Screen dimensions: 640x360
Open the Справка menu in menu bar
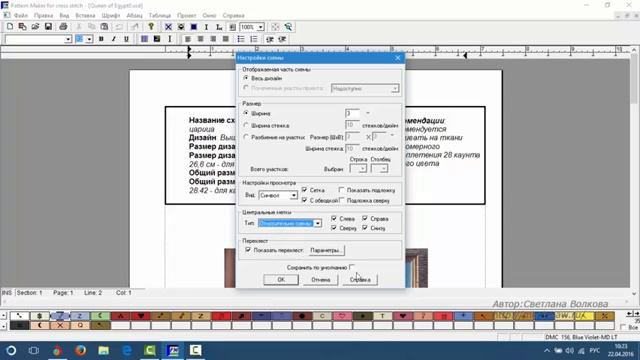click(233, 16)
